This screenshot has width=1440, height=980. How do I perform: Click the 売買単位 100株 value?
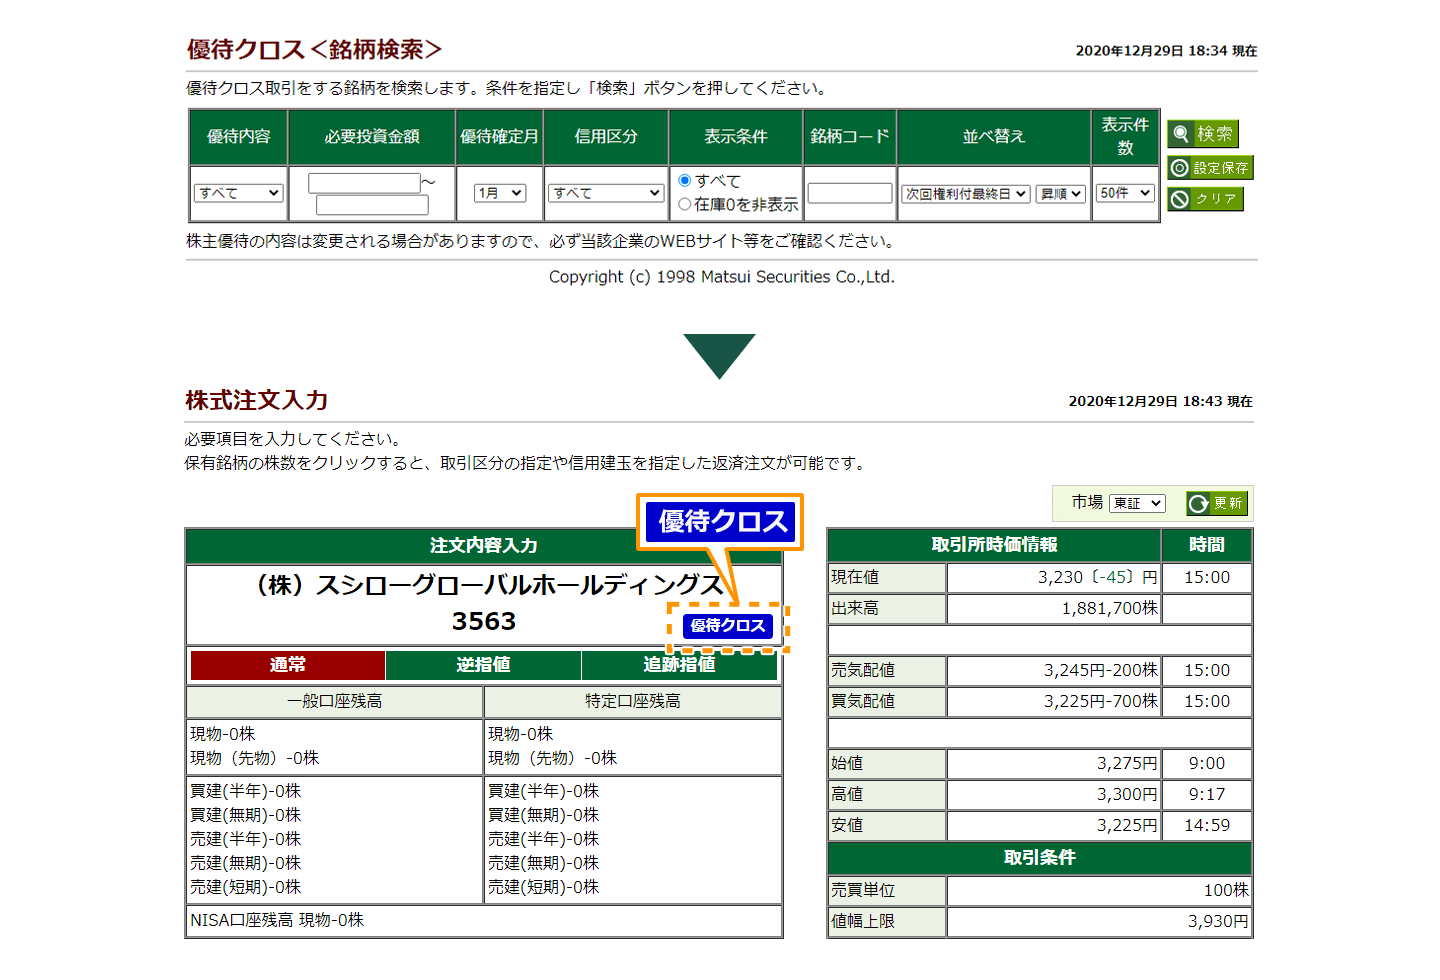pyautogui.click(x=1226, y=890)
